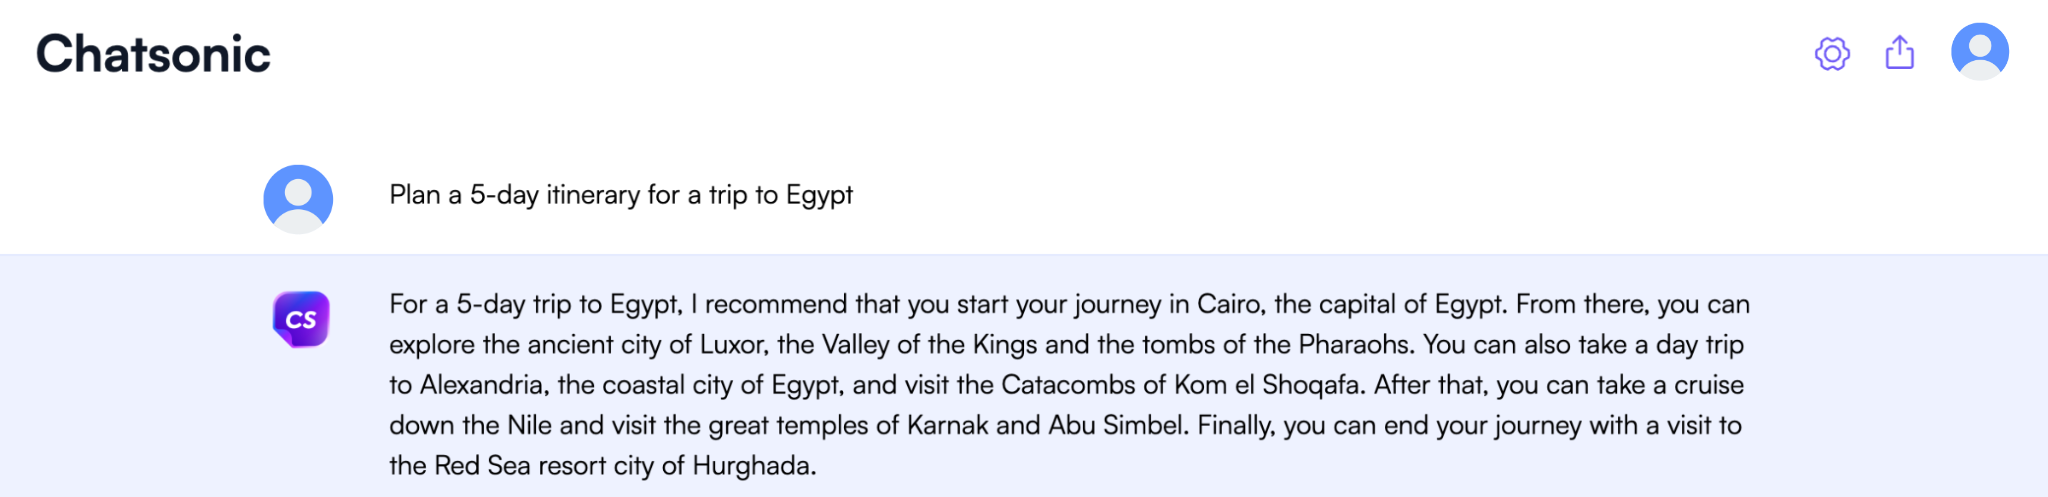The image size is (2048, 497).
Task: Click the word "Nile" in the response
Action: 529,426
